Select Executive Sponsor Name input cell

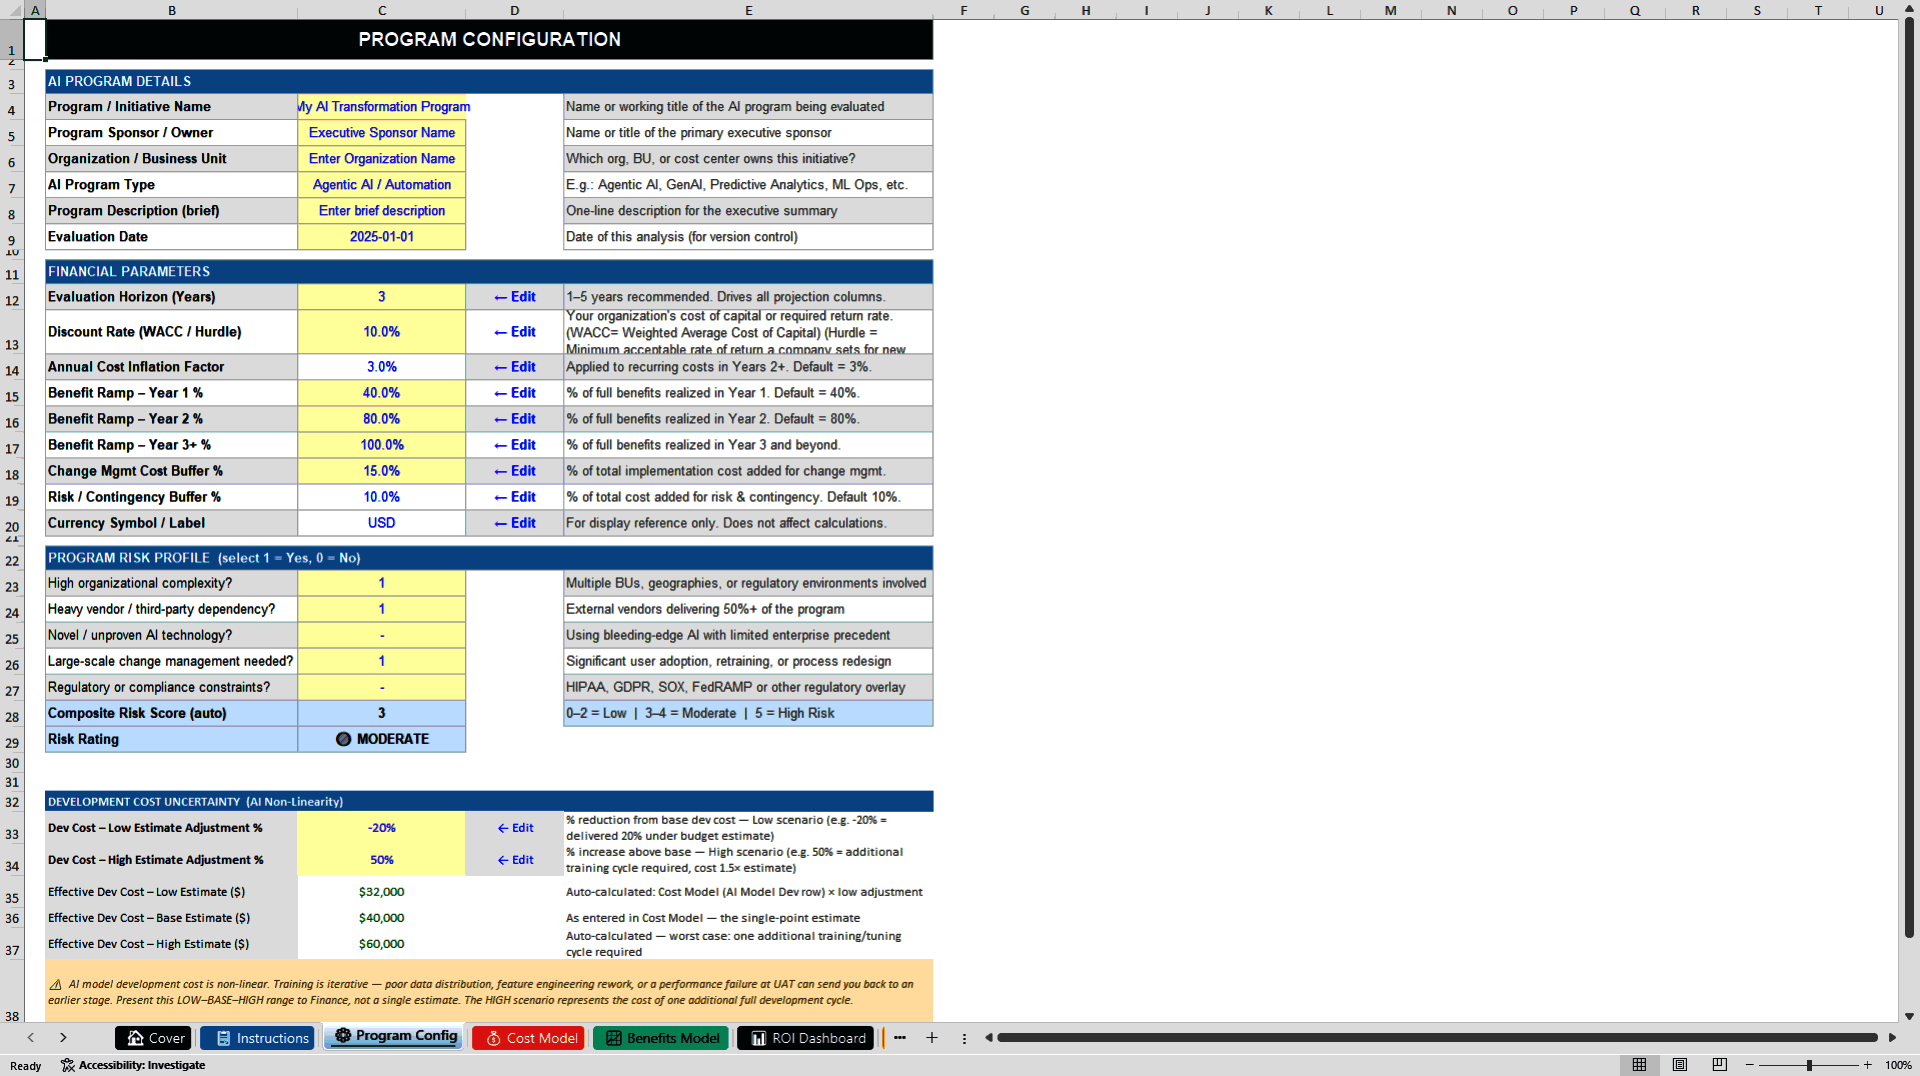pos(382,133)
